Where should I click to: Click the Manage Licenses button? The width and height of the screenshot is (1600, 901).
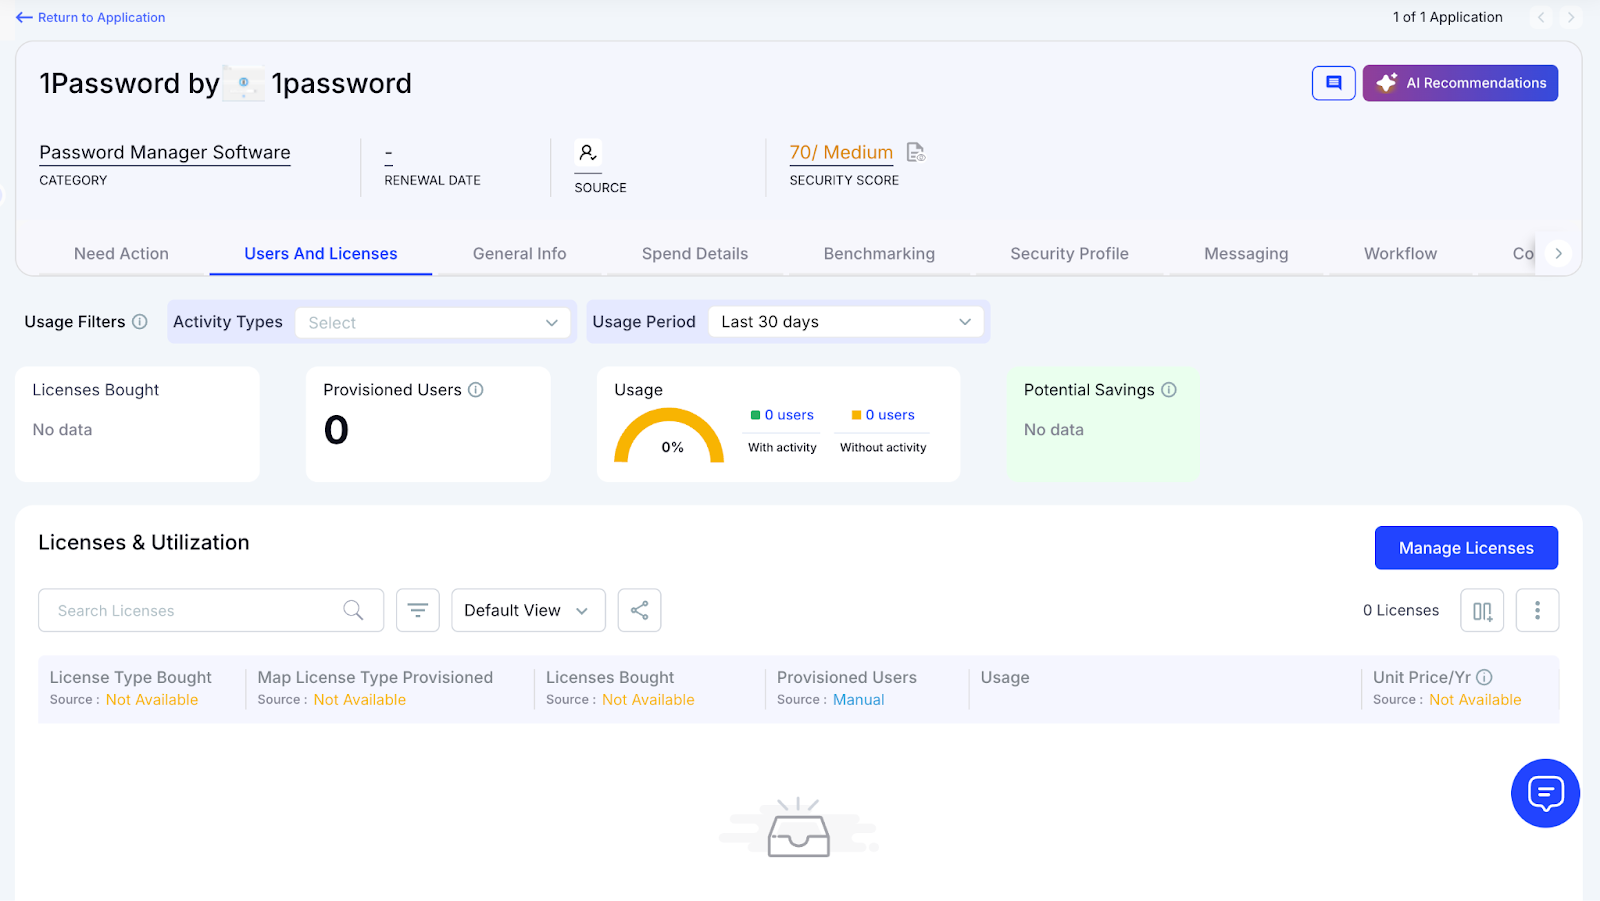coord(1466,548)
